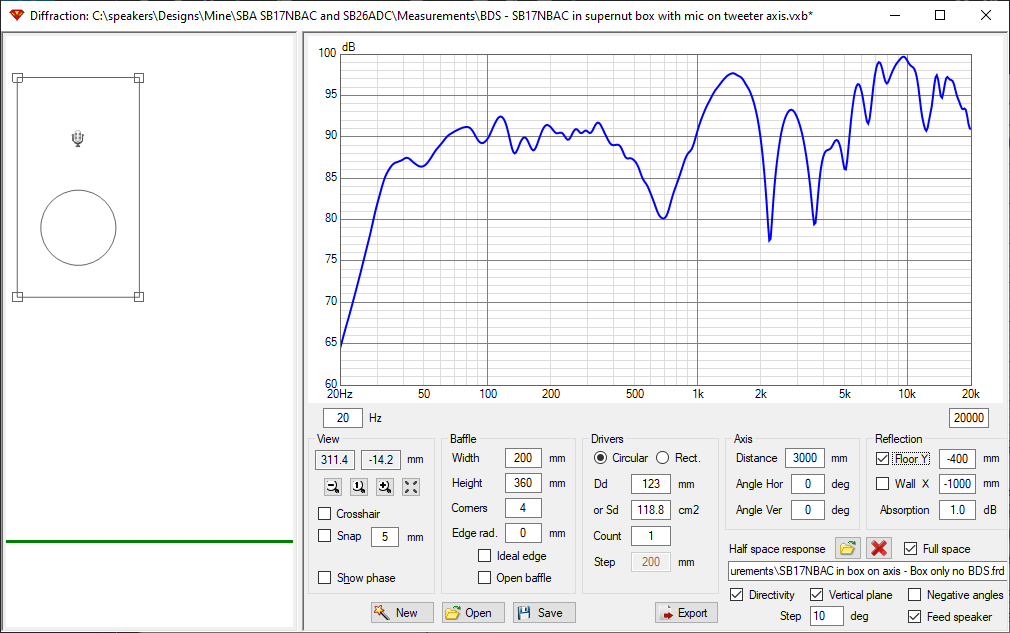Select the top-right baffle corner handle
This screenshot has height=633, width=1010.
click(138, 78)
